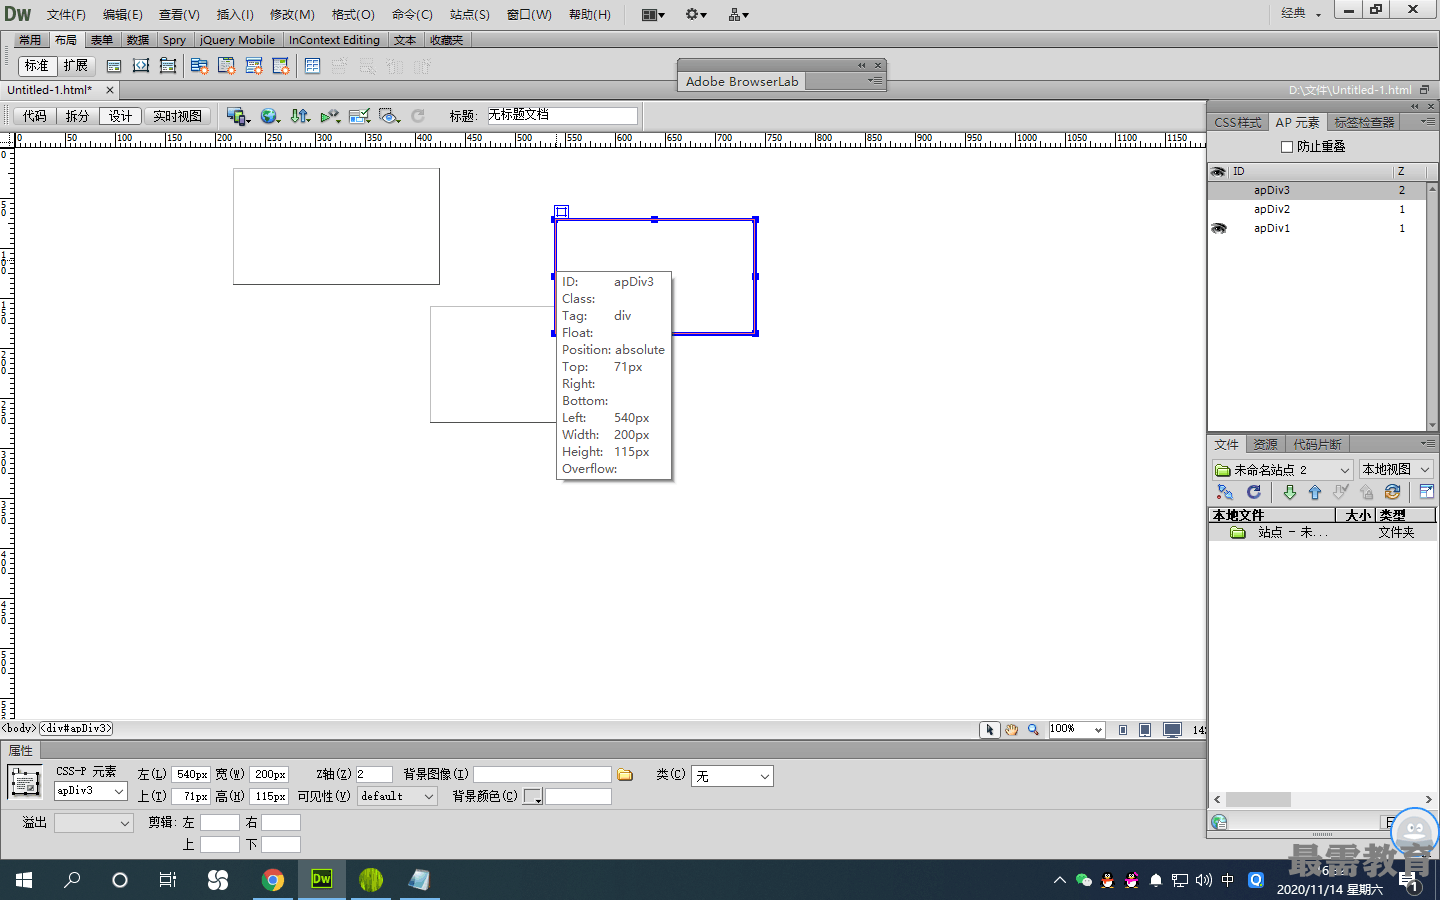Click the Spry Tabbed Panels icon
1440x900 pixels.
click(x=227, y=66)
